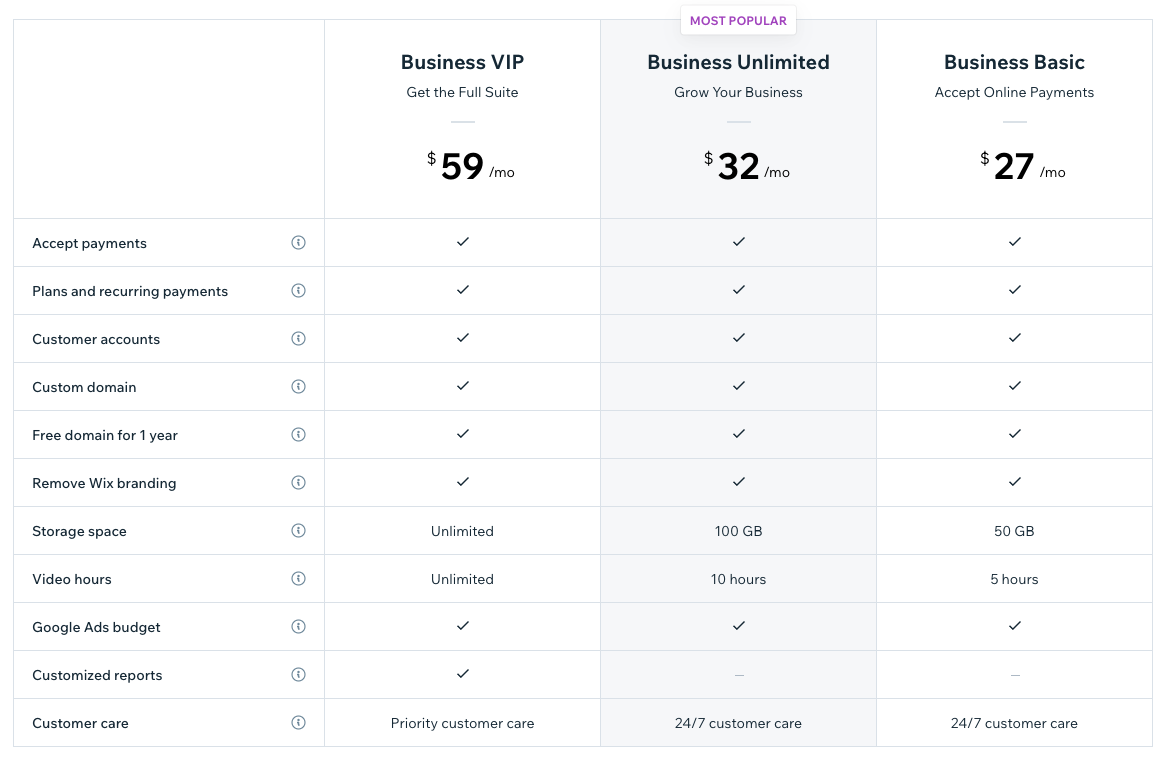Click the Most Popular badge
Viewport: 1174px width, 765px height.
738,20
